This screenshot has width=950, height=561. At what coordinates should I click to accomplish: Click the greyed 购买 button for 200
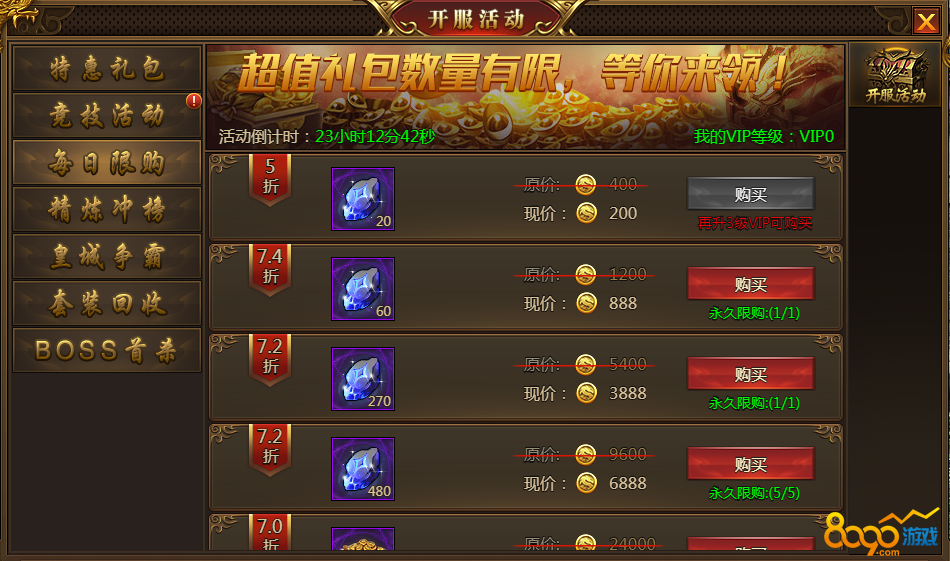point(751,194)
